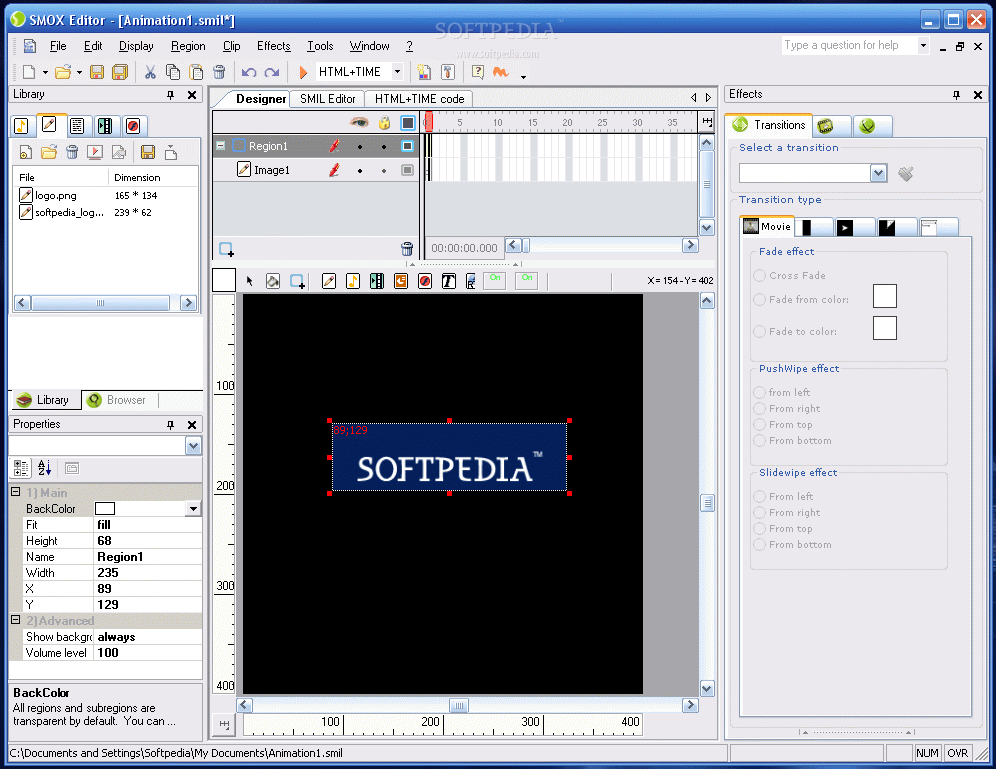Sort properties alphabetically button
996x769 pixels.
[44, 469]
